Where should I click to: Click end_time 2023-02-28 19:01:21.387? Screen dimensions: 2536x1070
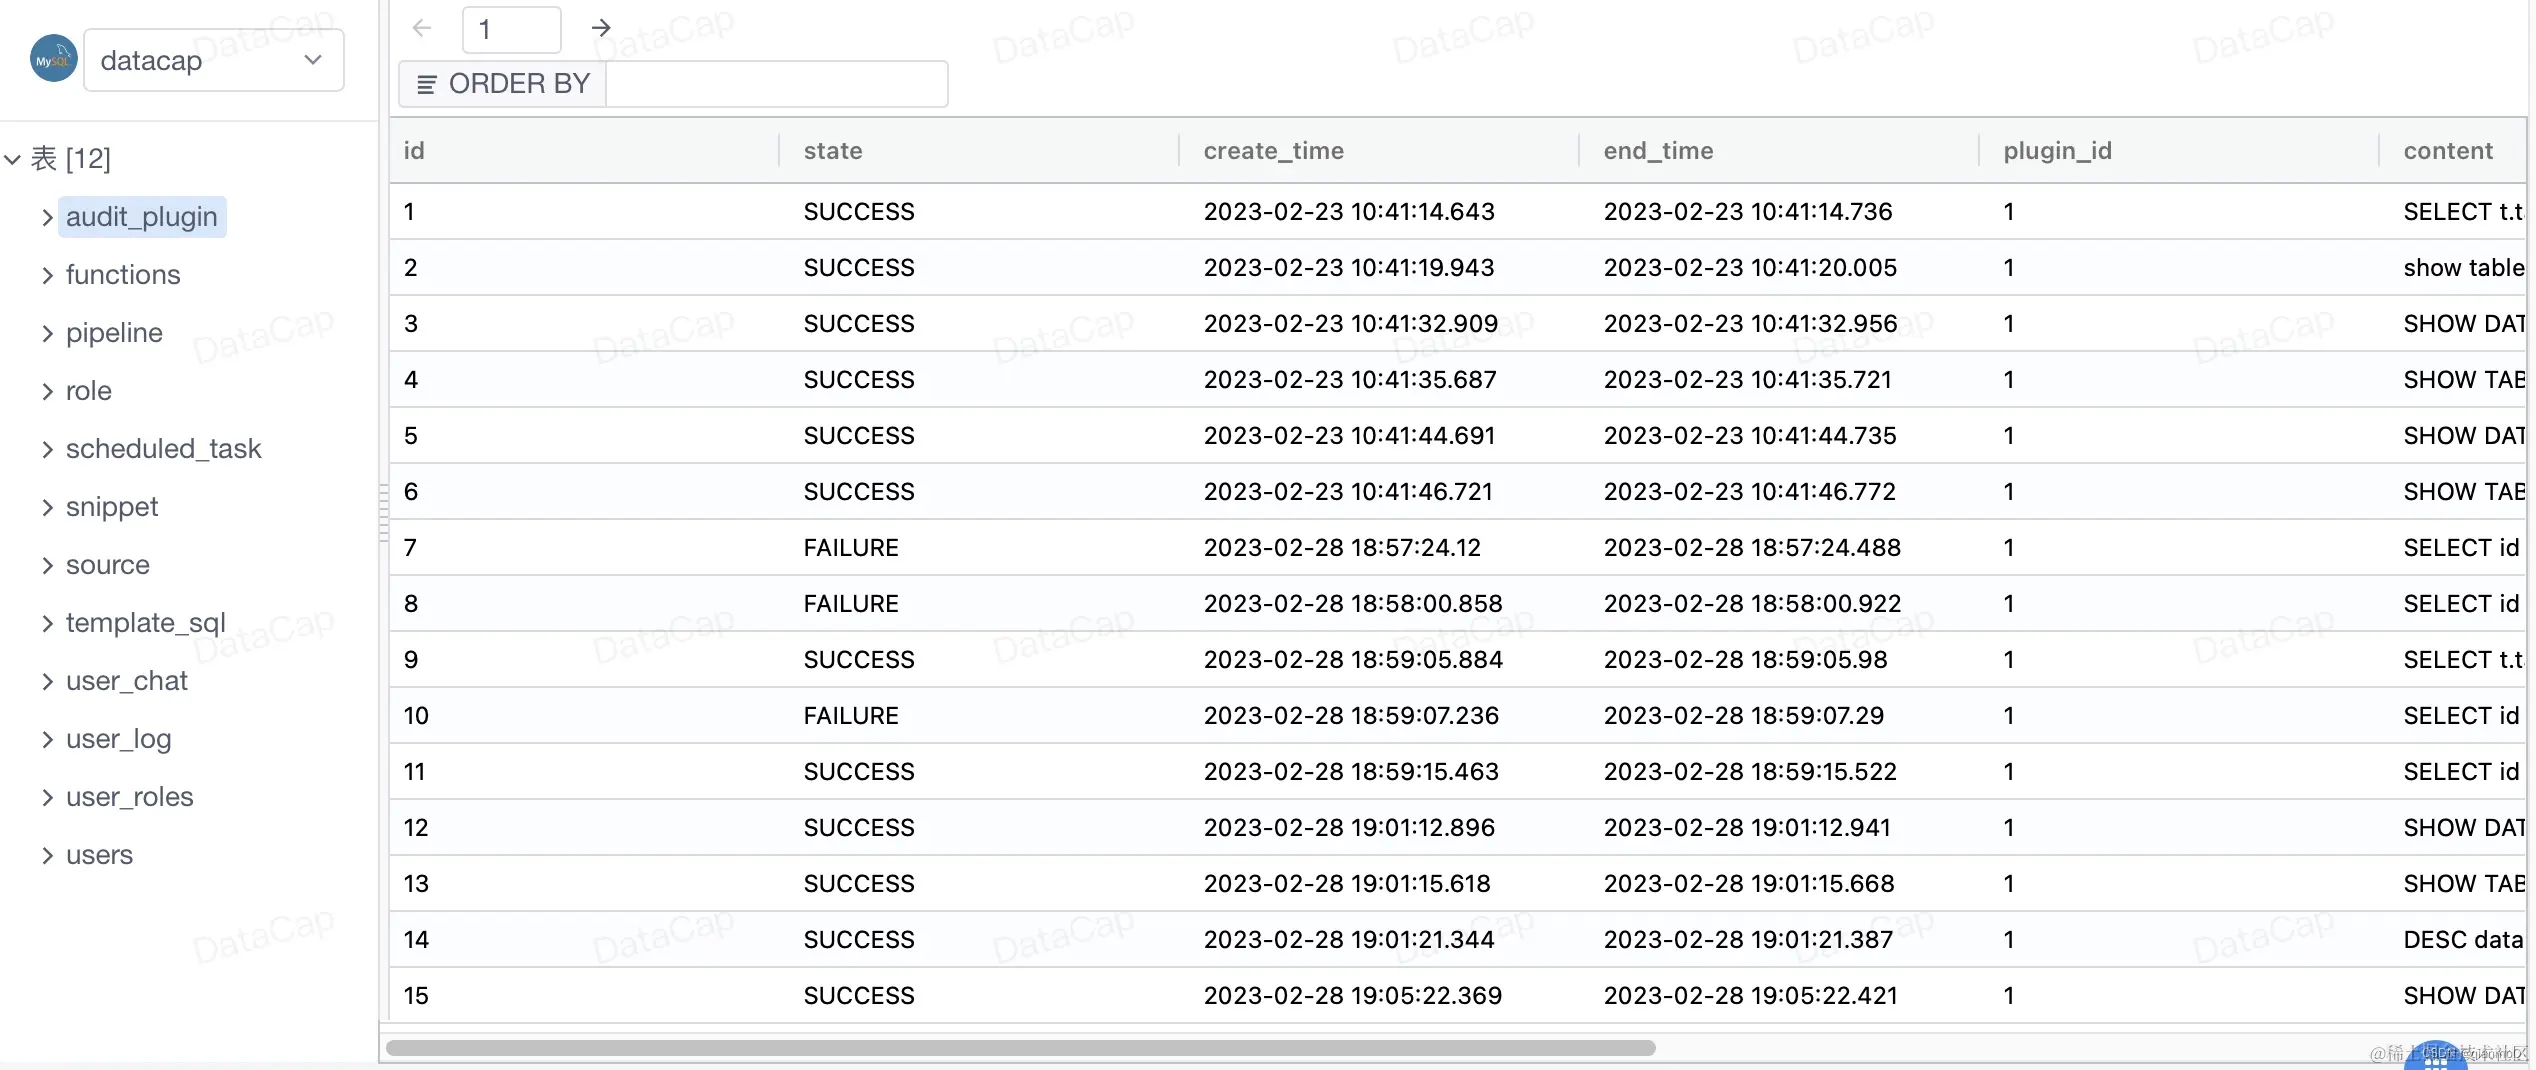tap(1748, 940)
